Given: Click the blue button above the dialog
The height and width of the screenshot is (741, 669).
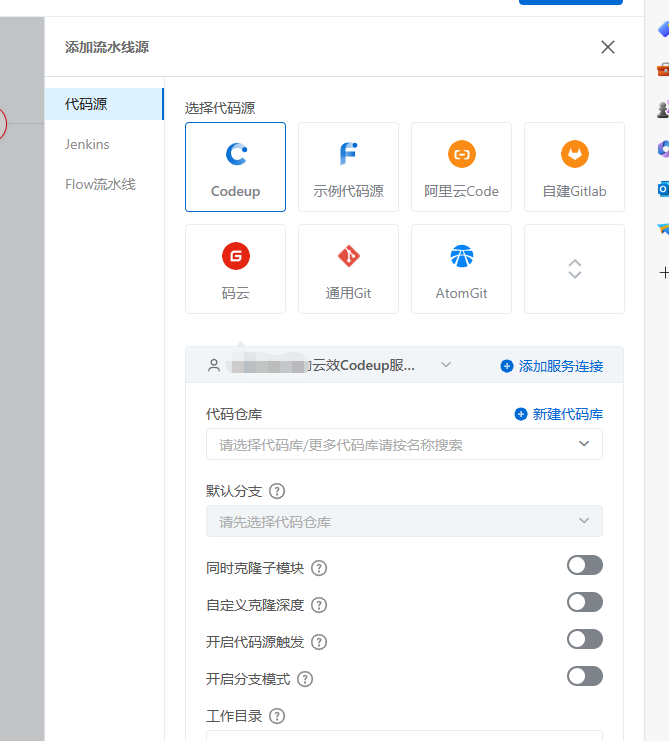Looking at the screenshot, I should point(571,2).
